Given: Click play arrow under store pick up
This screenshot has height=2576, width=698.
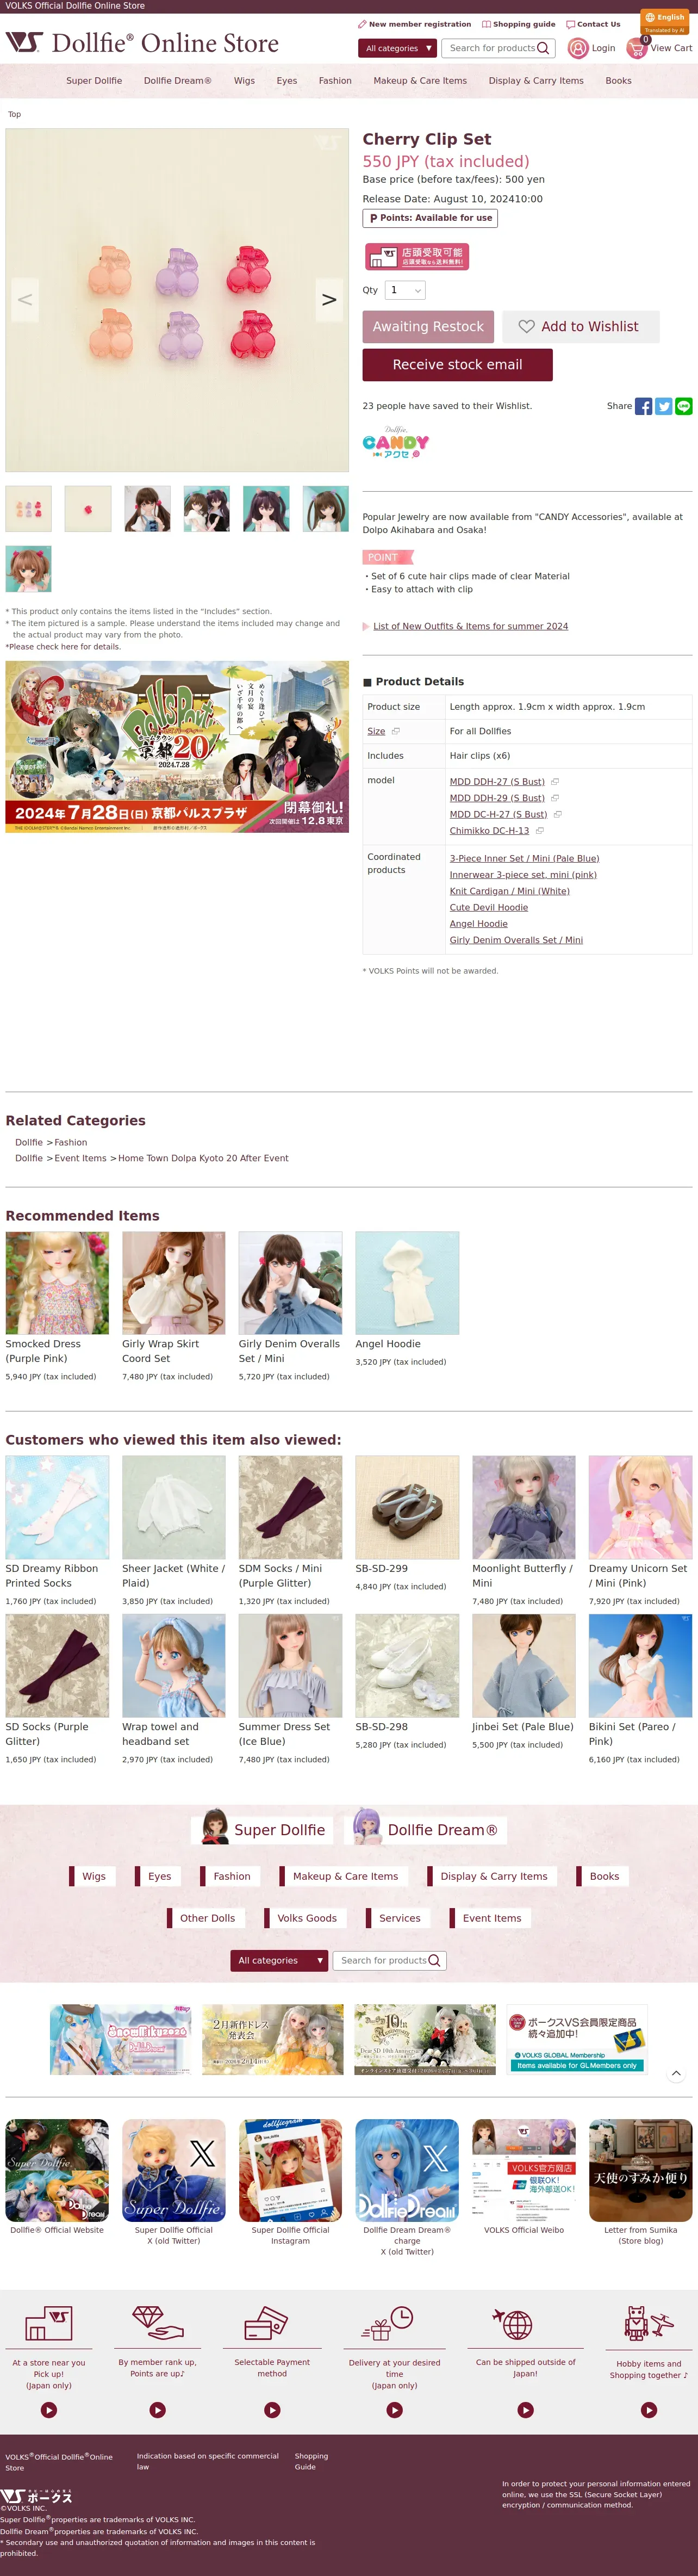Looking at the screenshot, I should point(49,2410).
